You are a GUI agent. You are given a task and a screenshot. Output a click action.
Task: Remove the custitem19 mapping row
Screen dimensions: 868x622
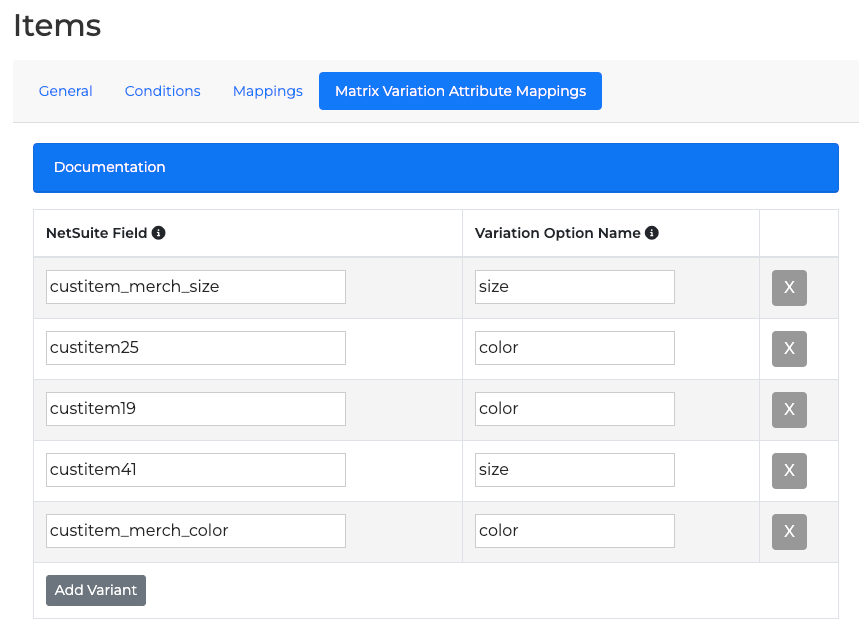[x=789, y=410]
